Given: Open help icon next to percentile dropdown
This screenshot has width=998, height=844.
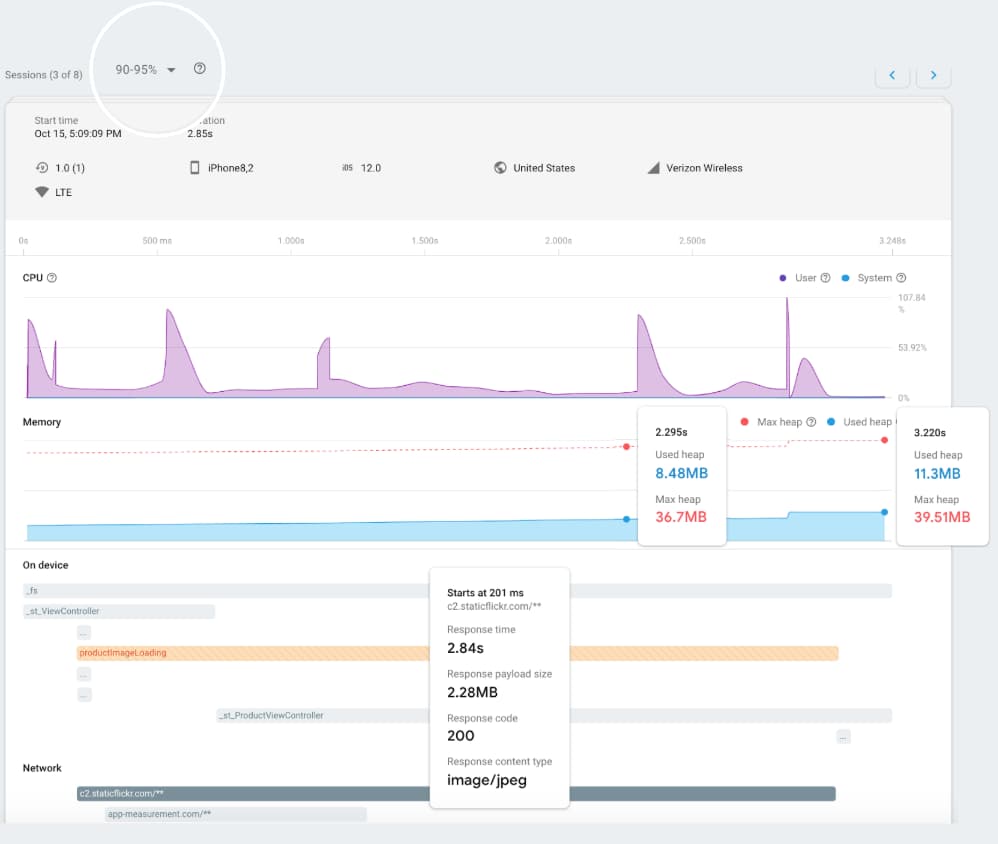Looking at the screenshot, I should (200, 68).
